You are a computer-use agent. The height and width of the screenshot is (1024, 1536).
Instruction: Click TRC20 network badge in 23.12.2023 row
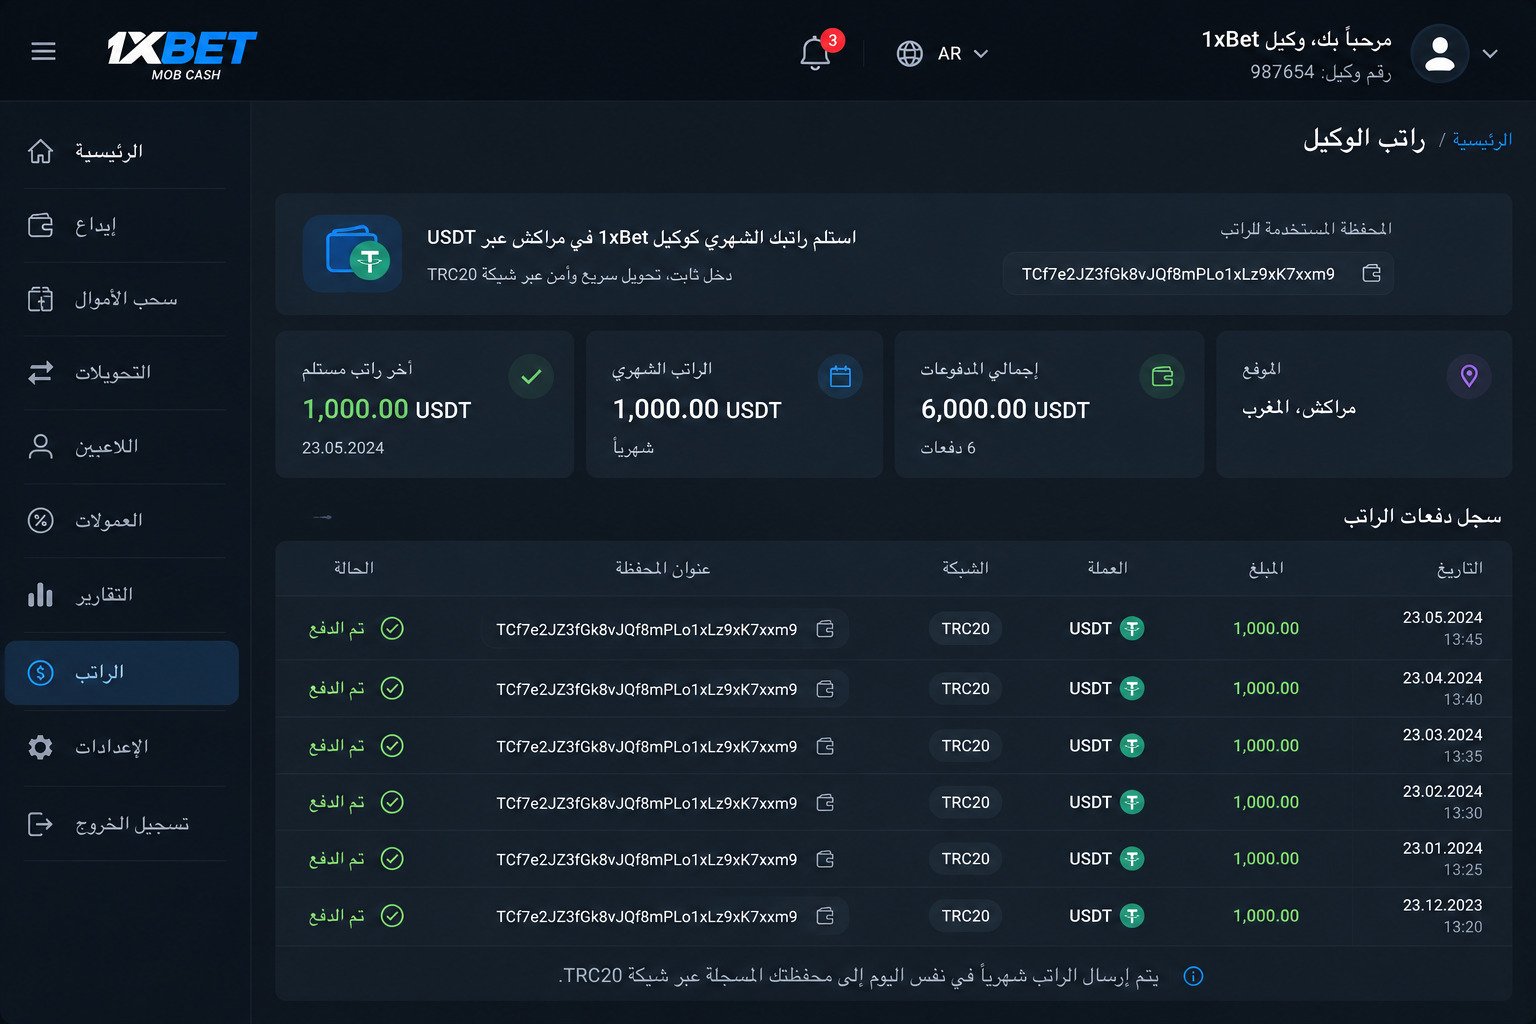coord(965,915)
